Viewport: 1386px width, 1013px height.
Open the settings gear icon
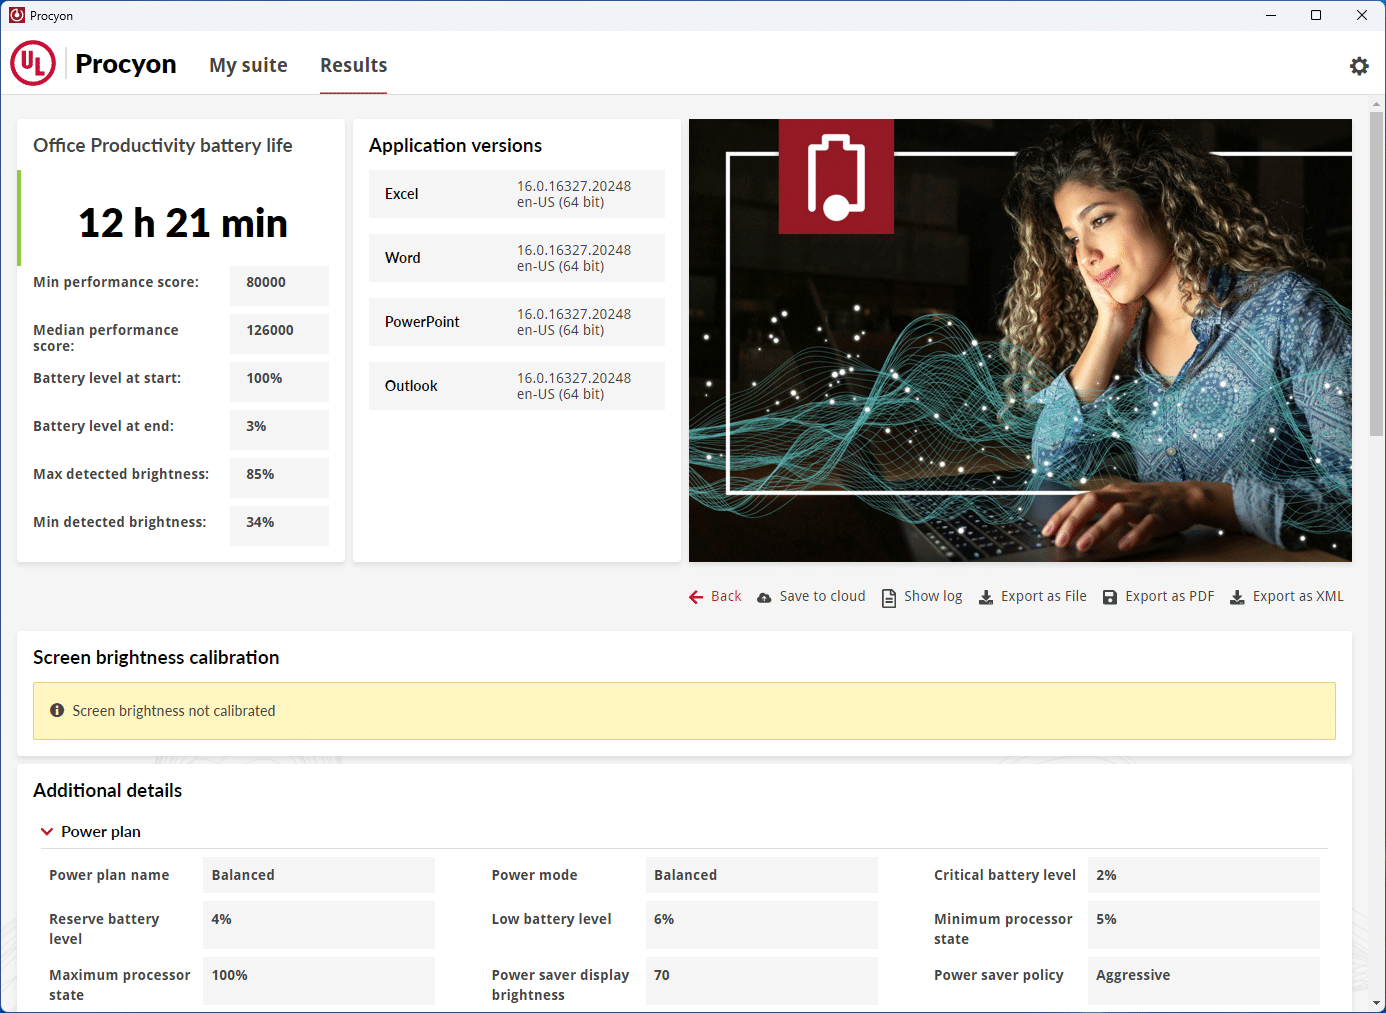tap(1359, 66)
